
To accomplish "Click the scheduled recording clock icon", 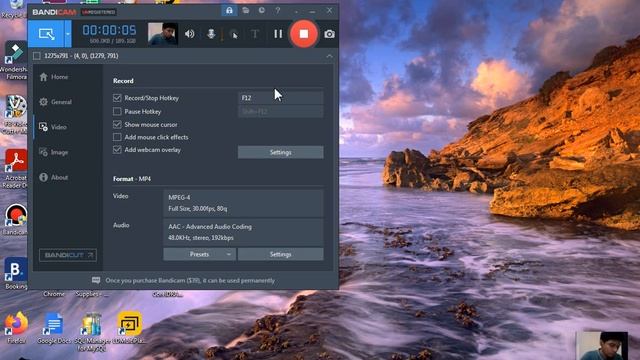I will click(x=262, y=11).
